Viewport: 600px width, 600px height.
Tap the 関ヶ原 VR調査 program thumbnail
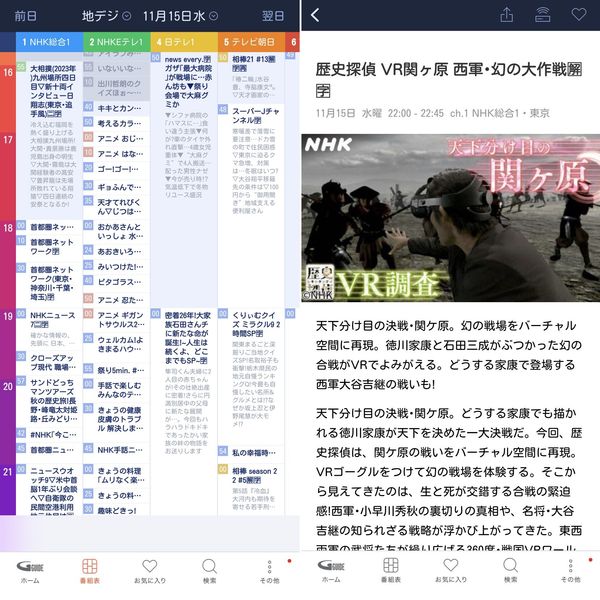(x=450, y=218)
